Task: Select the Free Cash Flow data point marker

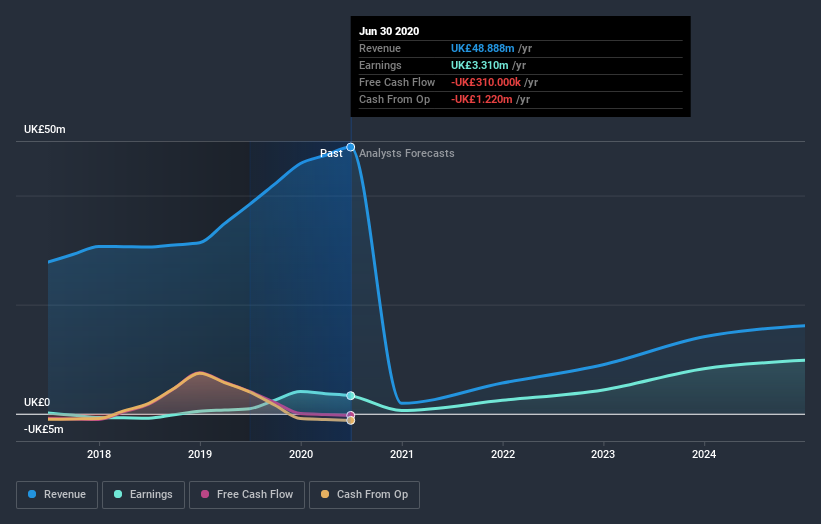Action: [x=351, y=415]
